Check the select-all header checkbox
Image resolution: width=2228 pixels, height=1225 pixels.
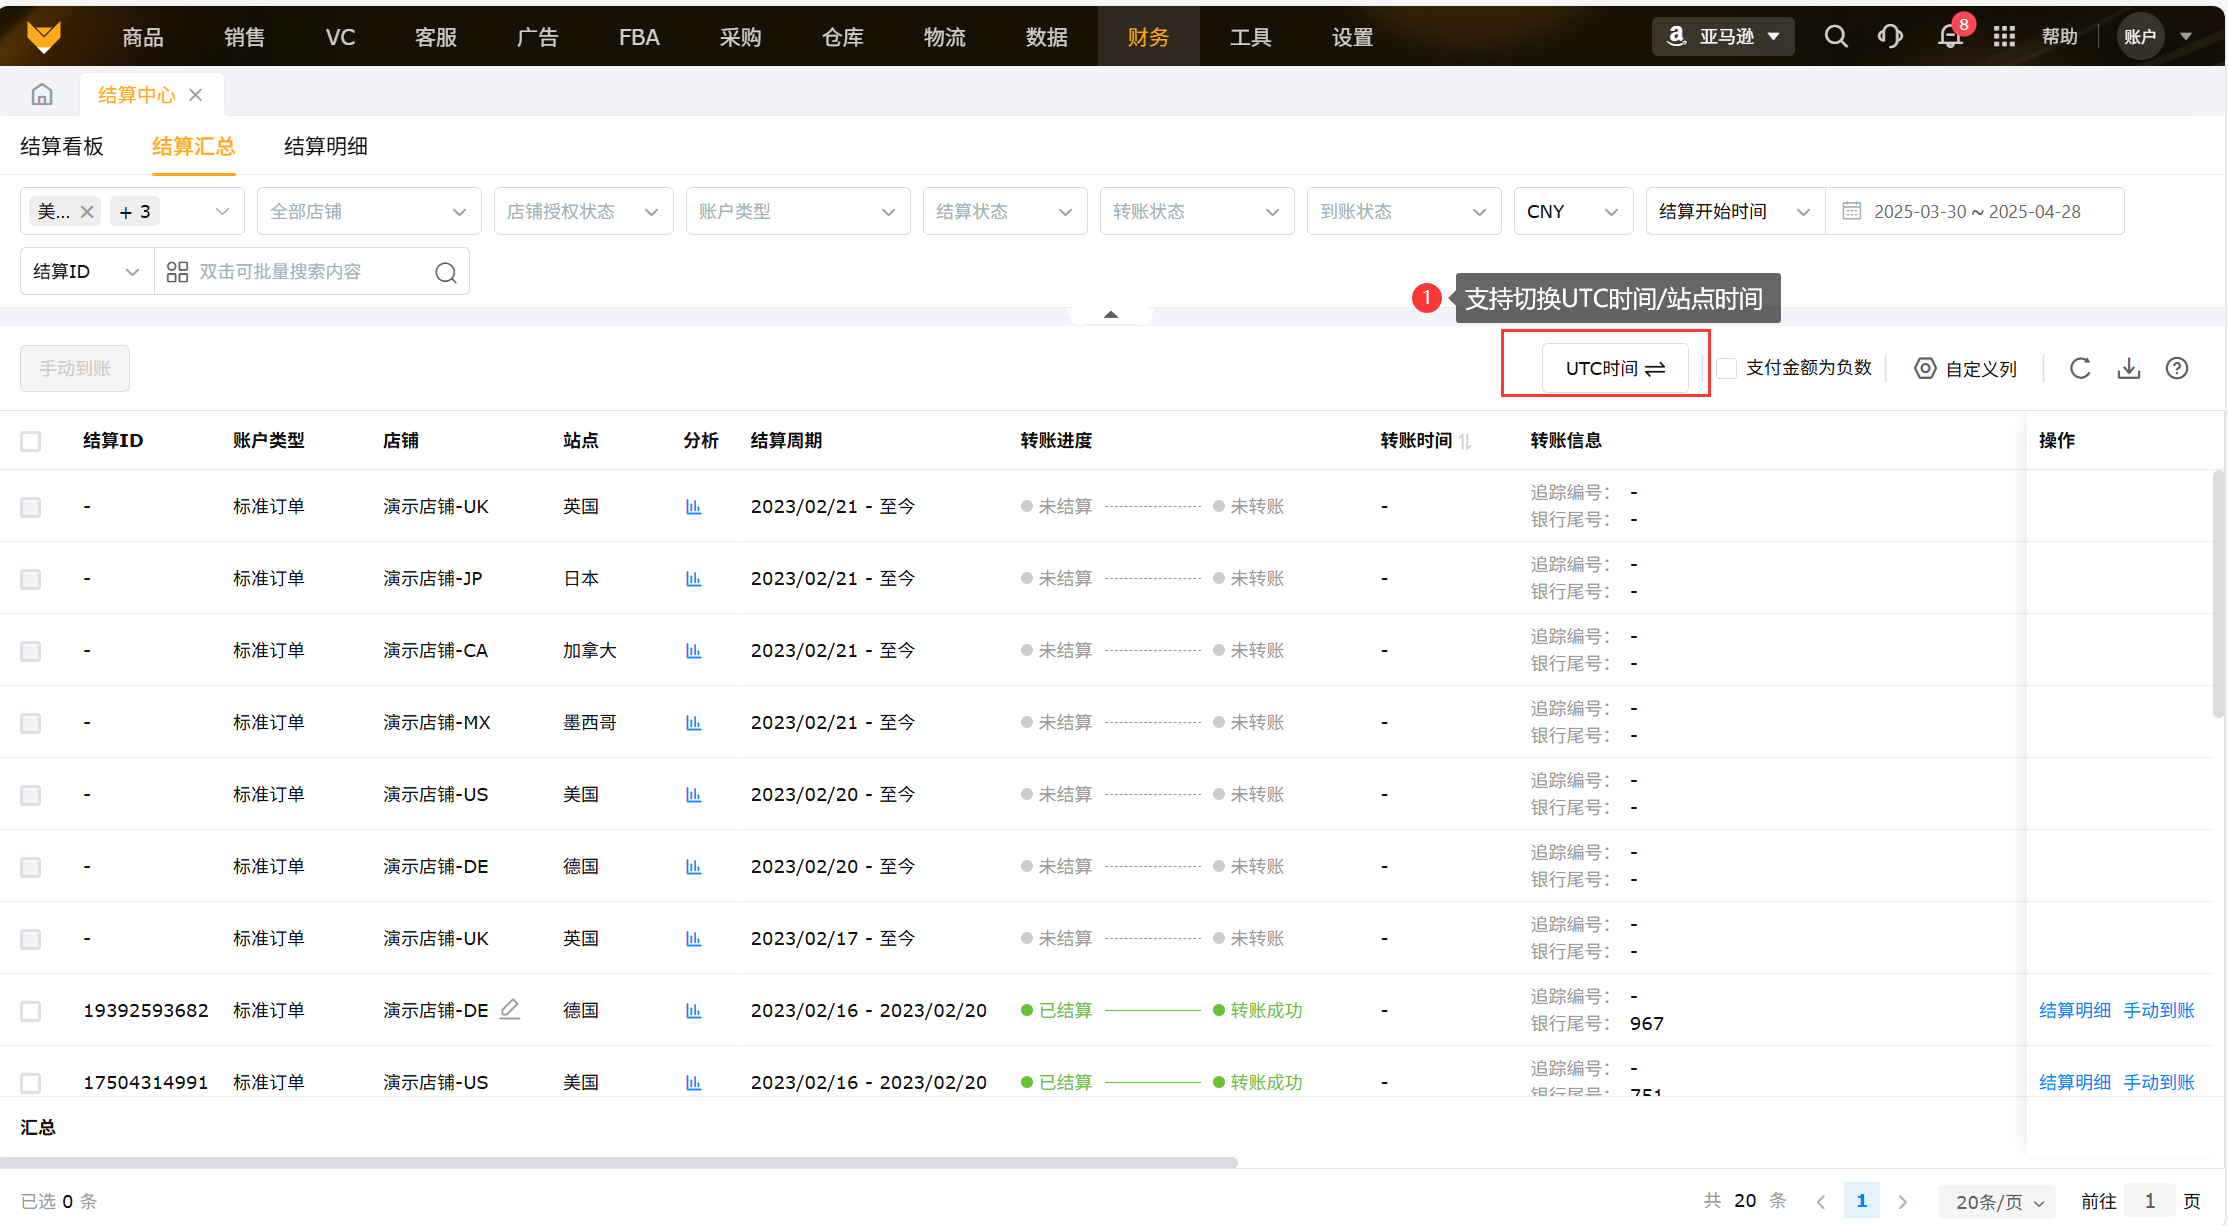click(x=31, y=441)
